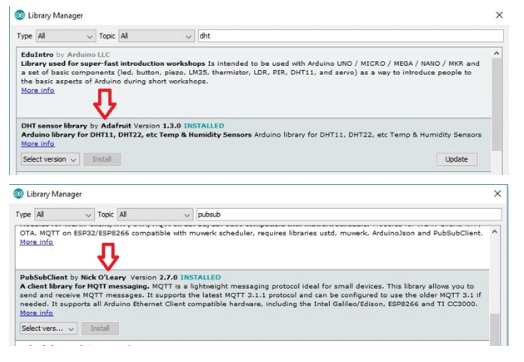The height and width of the screenshot is (362, 524).
Task: Select the PubSubClient library title
Action: point(43,277)
